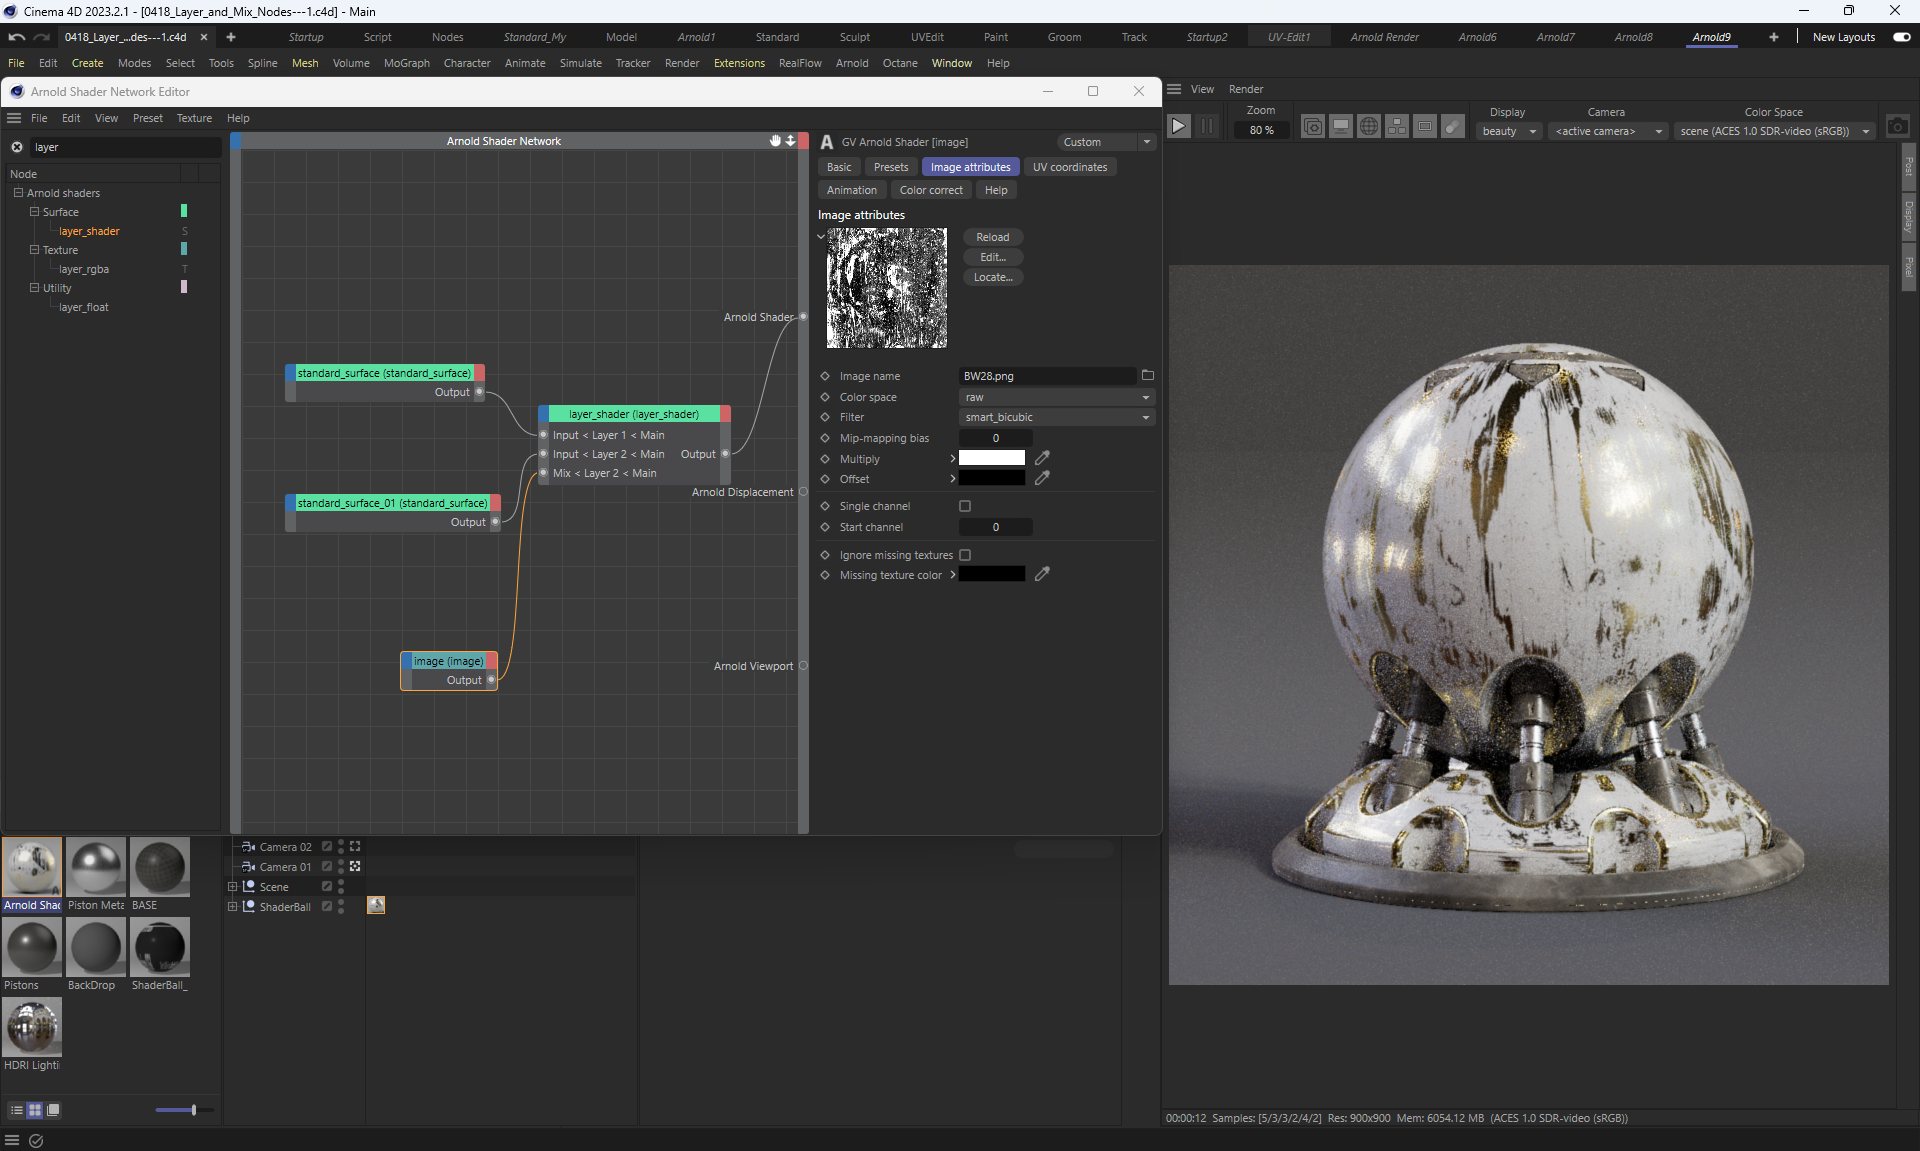Click the white Multiply color swatch
The image size is (1920, 1151).
(x=991, y=458)
